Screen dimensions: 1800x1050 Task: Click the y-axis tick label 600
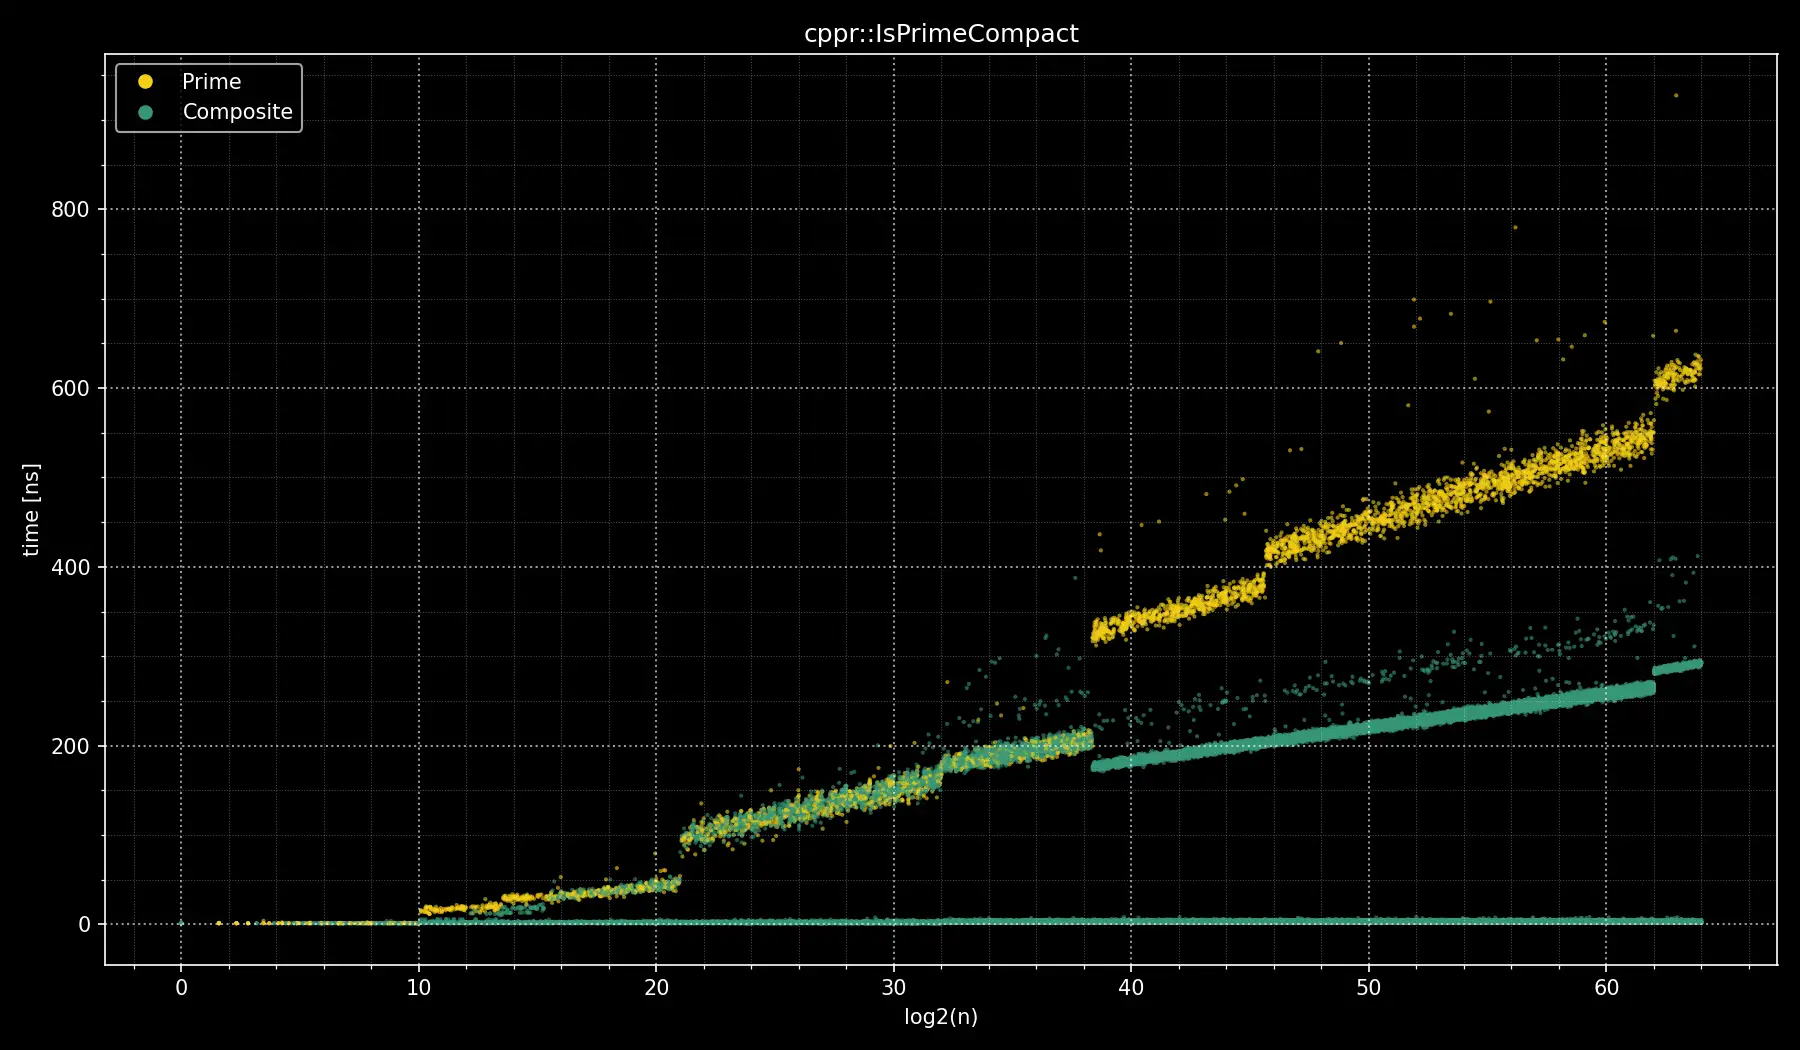tap(70, 388)
